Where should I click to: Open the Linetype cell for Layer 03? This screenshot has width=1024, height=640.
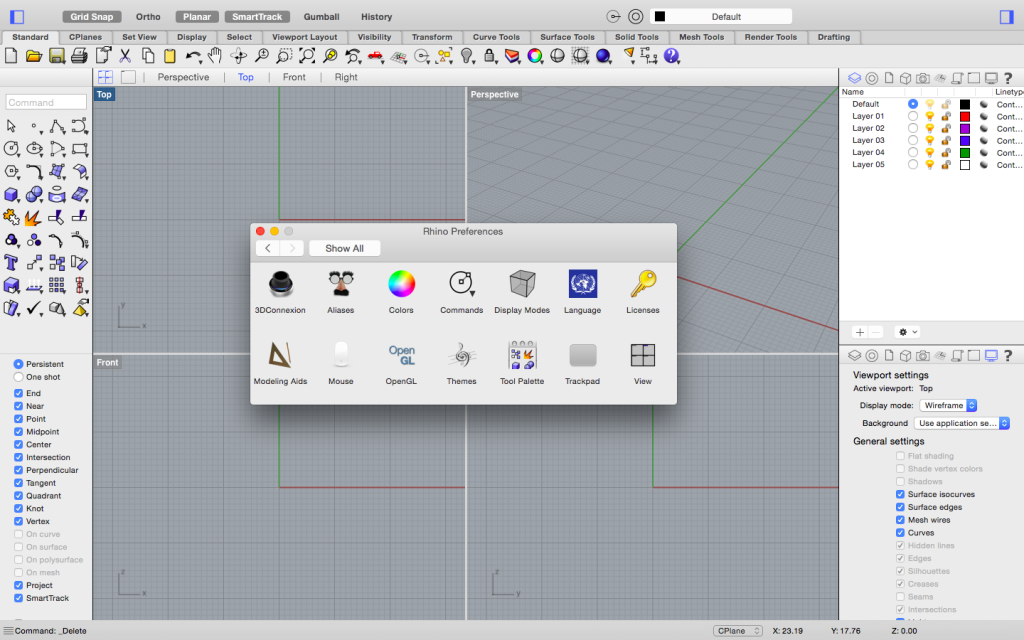1009,141
